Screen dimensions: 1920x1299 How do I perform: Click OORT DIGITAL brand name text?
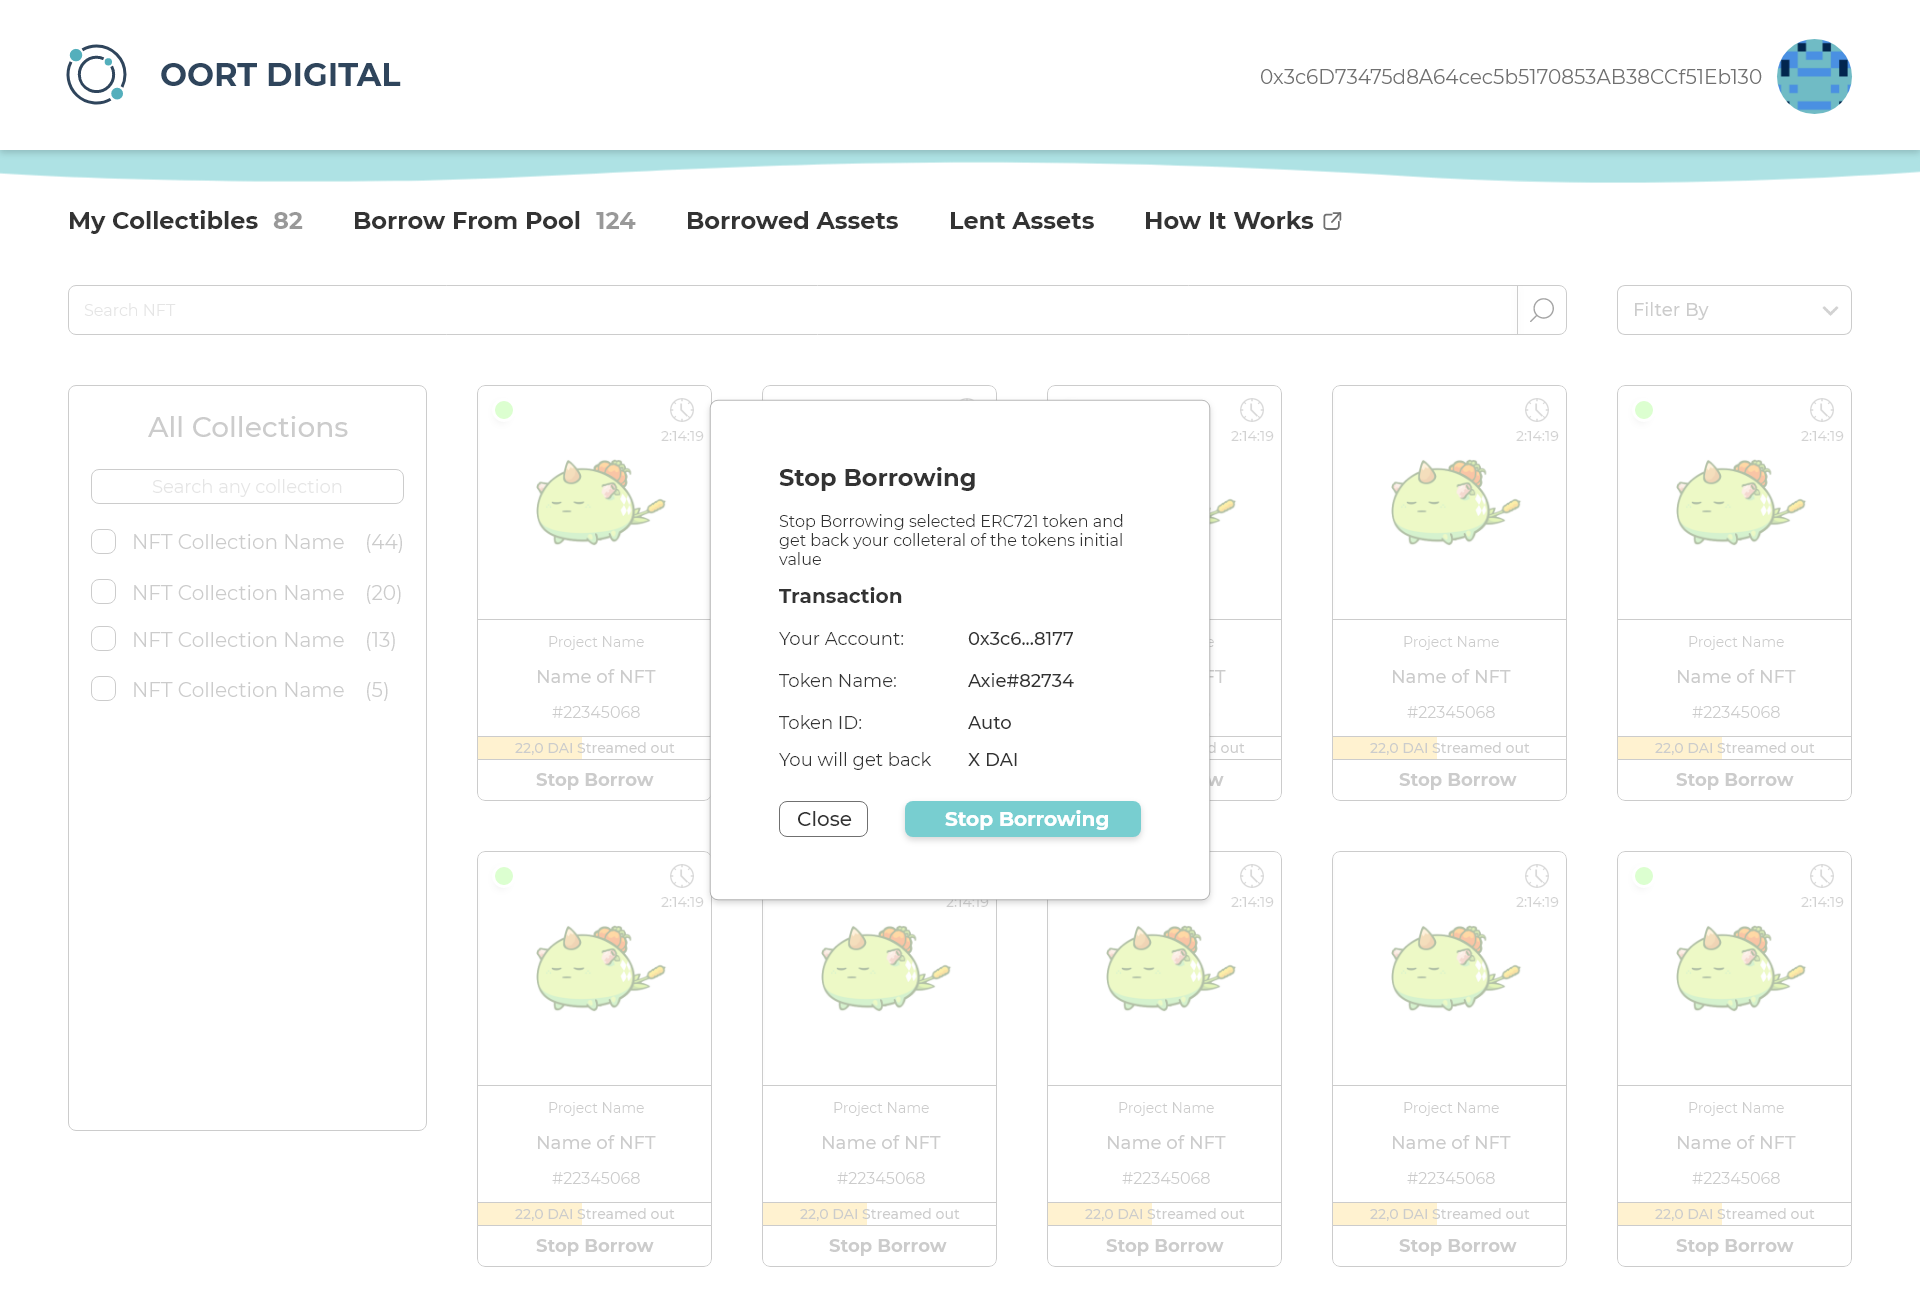(280, 75)
